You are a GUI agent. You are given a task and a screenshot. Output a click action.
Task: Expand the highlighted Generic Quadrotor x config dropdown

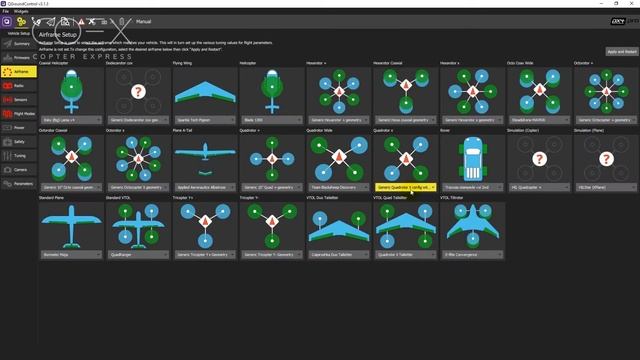coord(406,187)
